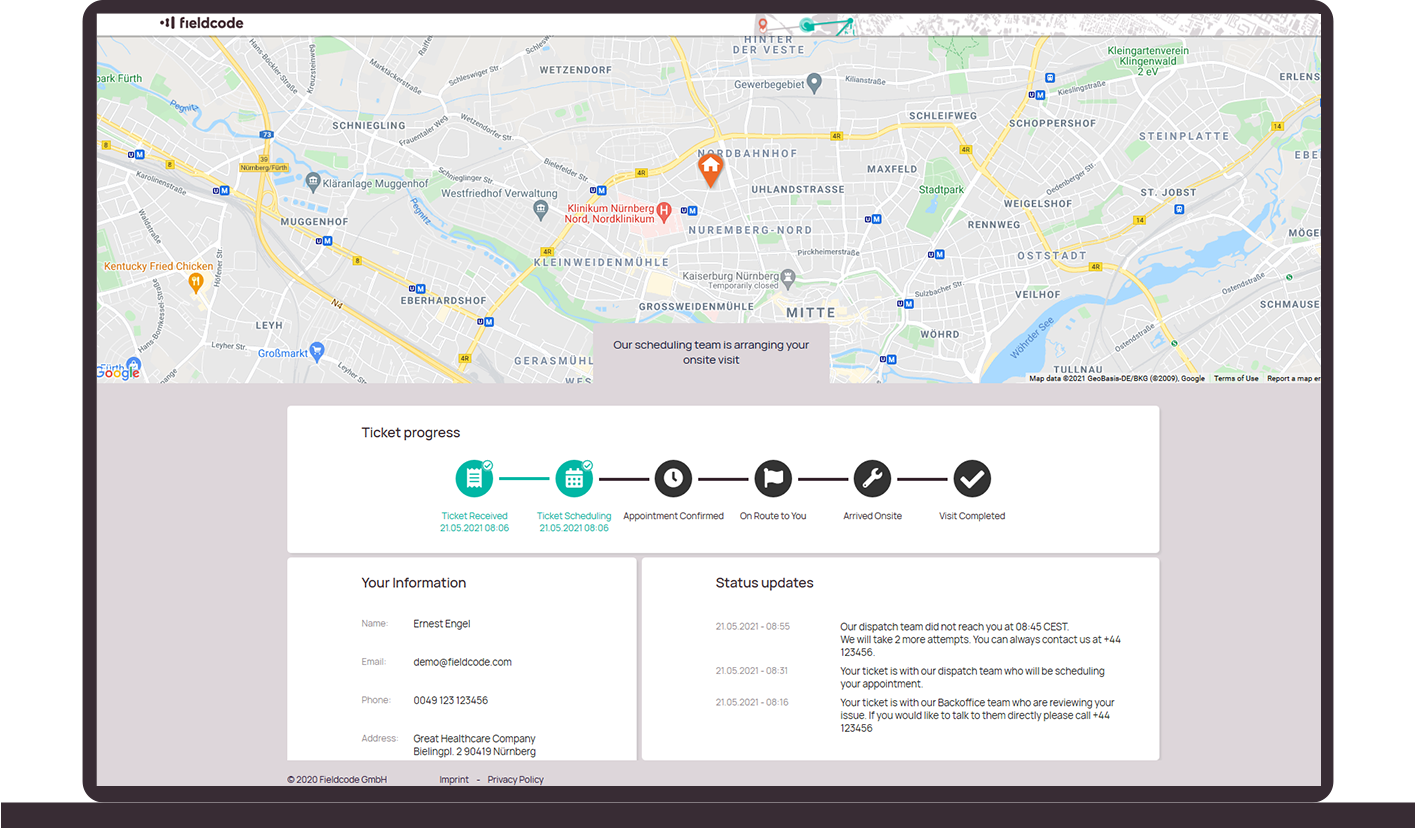Image resolution: width=1416 pixels, height=828 pixels.
Task: Click Kentucky Fried Chicken restaurant pin
Action: tap(196, 283)
